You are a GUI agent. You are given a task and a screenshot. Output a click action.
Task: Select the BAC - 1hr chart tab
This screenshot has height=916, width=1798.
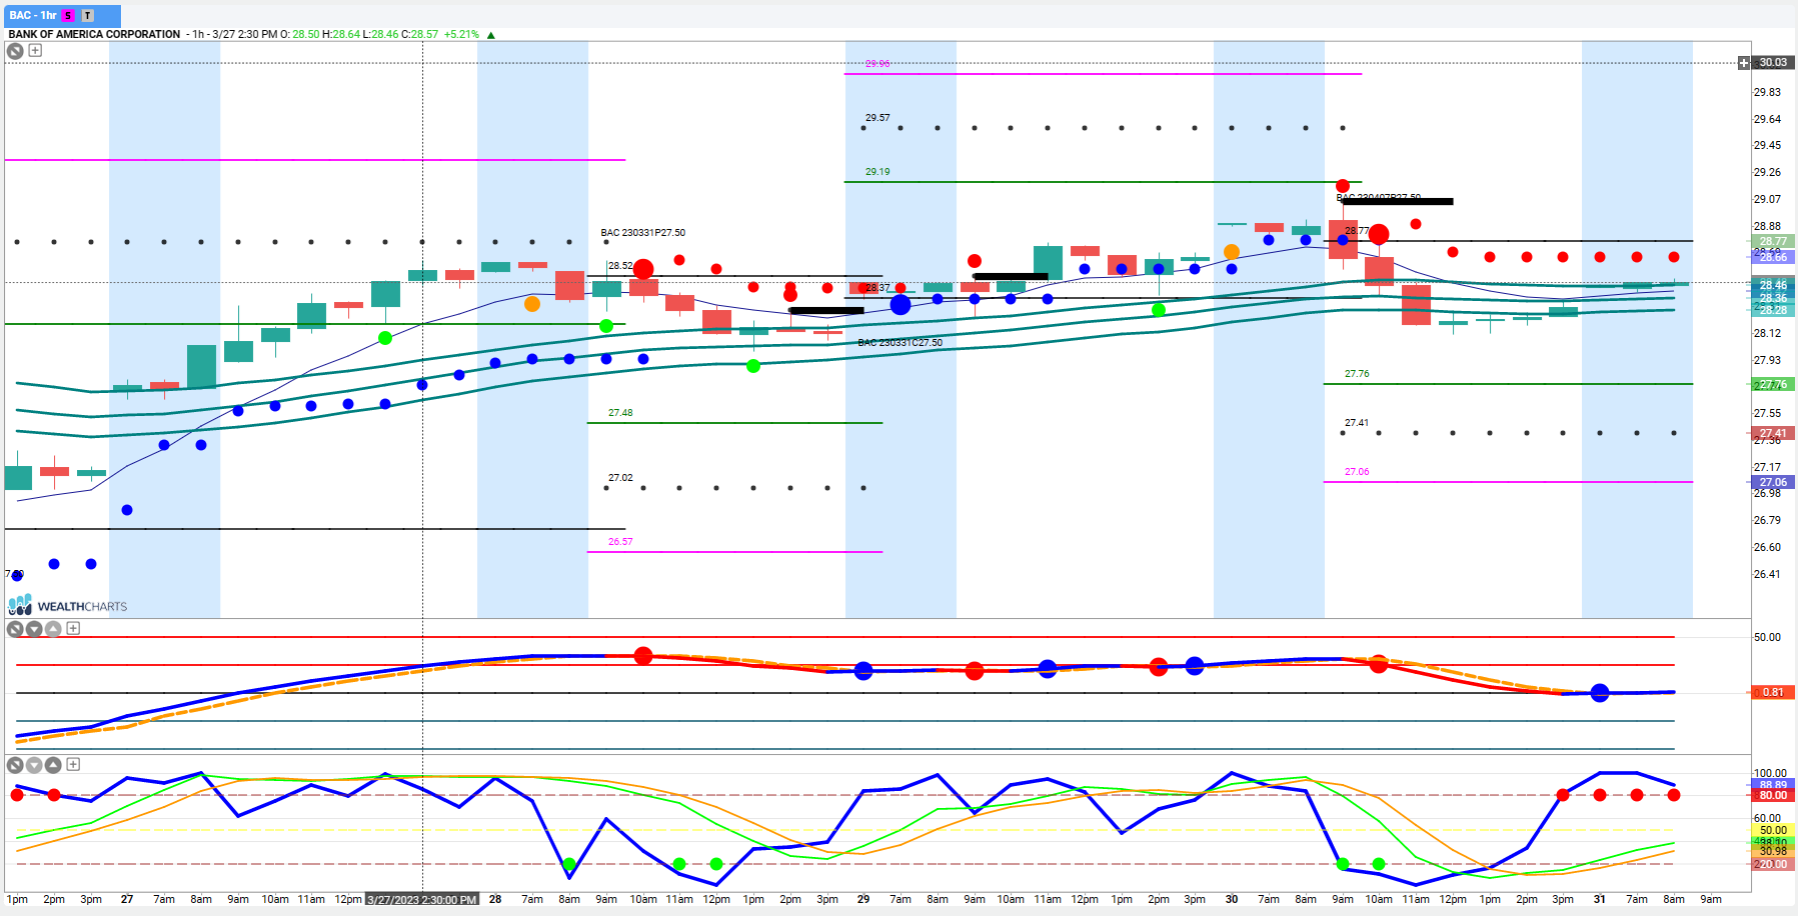[62, 15]
